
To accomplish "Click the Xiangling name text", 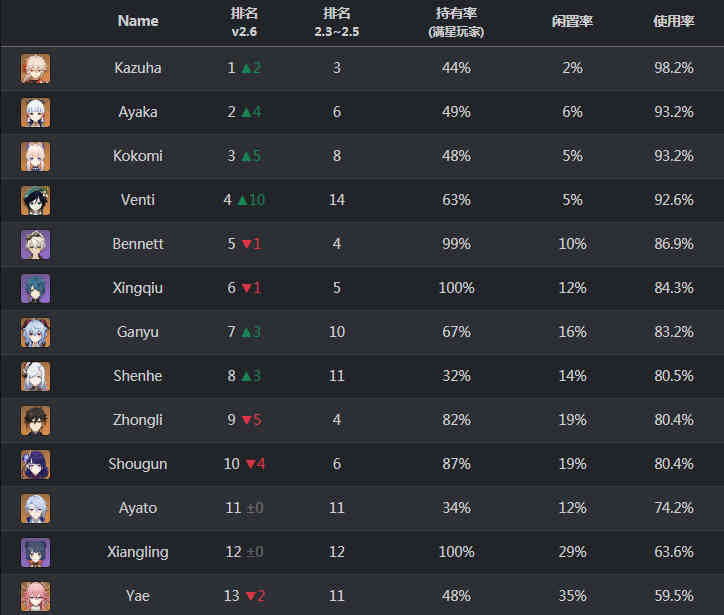I will (138, 552).
